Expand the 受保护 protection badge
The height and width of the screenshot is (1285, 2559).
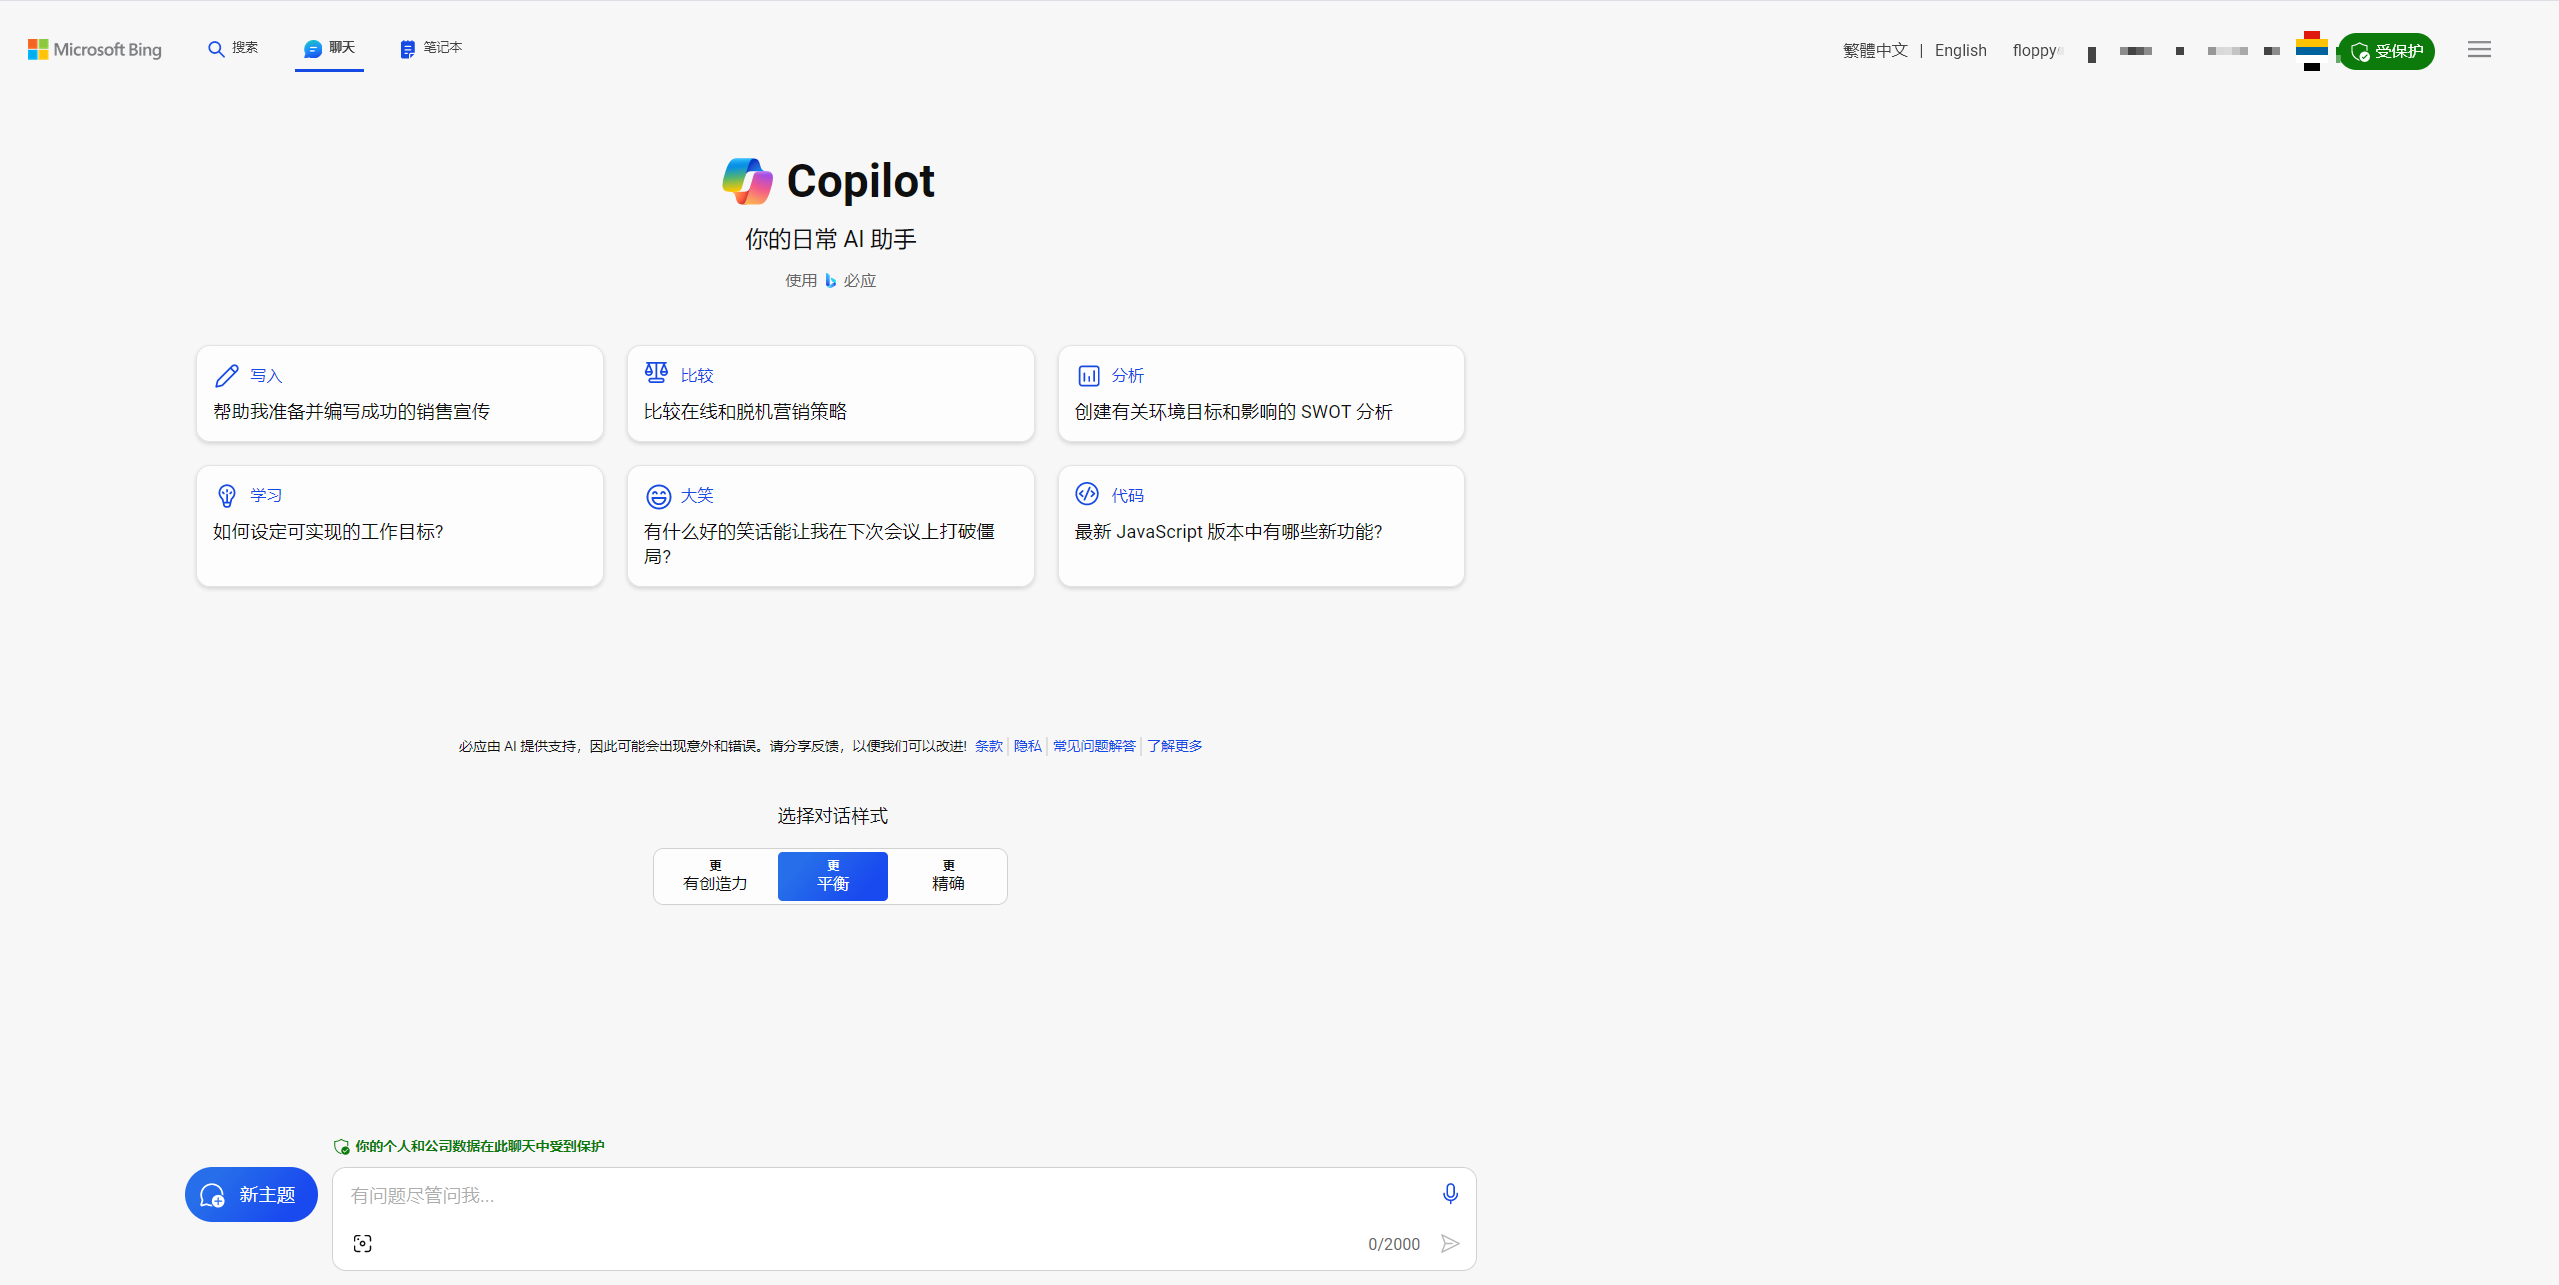(2387, 51)
